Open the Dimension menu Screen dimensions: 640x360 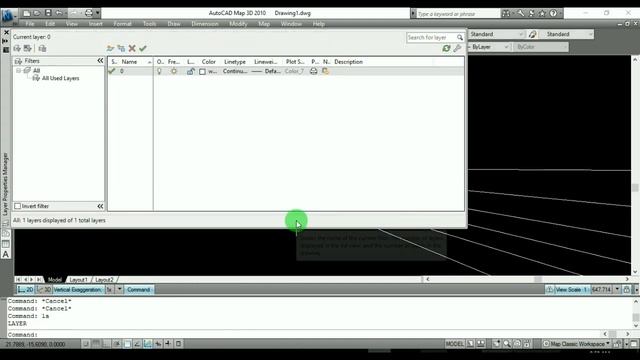pos(205,24)
